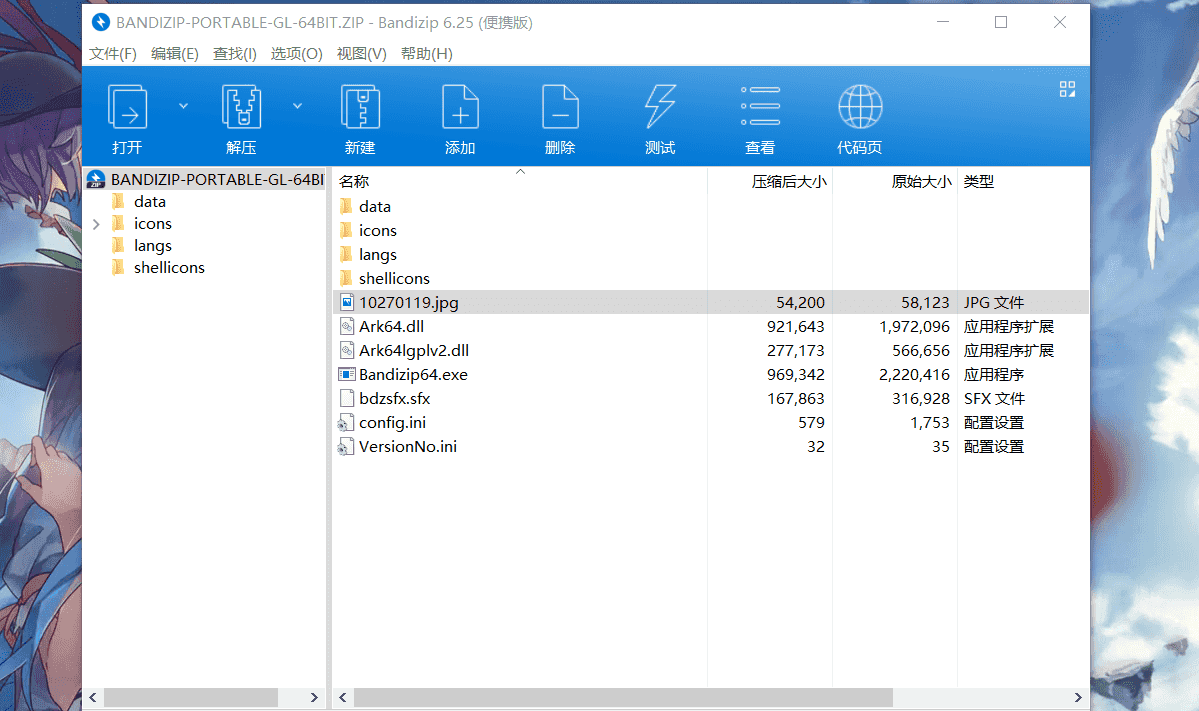Viewport: 1199px width, 711px height.
Task: Select the shellicons folder in left tree
Action: [169, 268]
